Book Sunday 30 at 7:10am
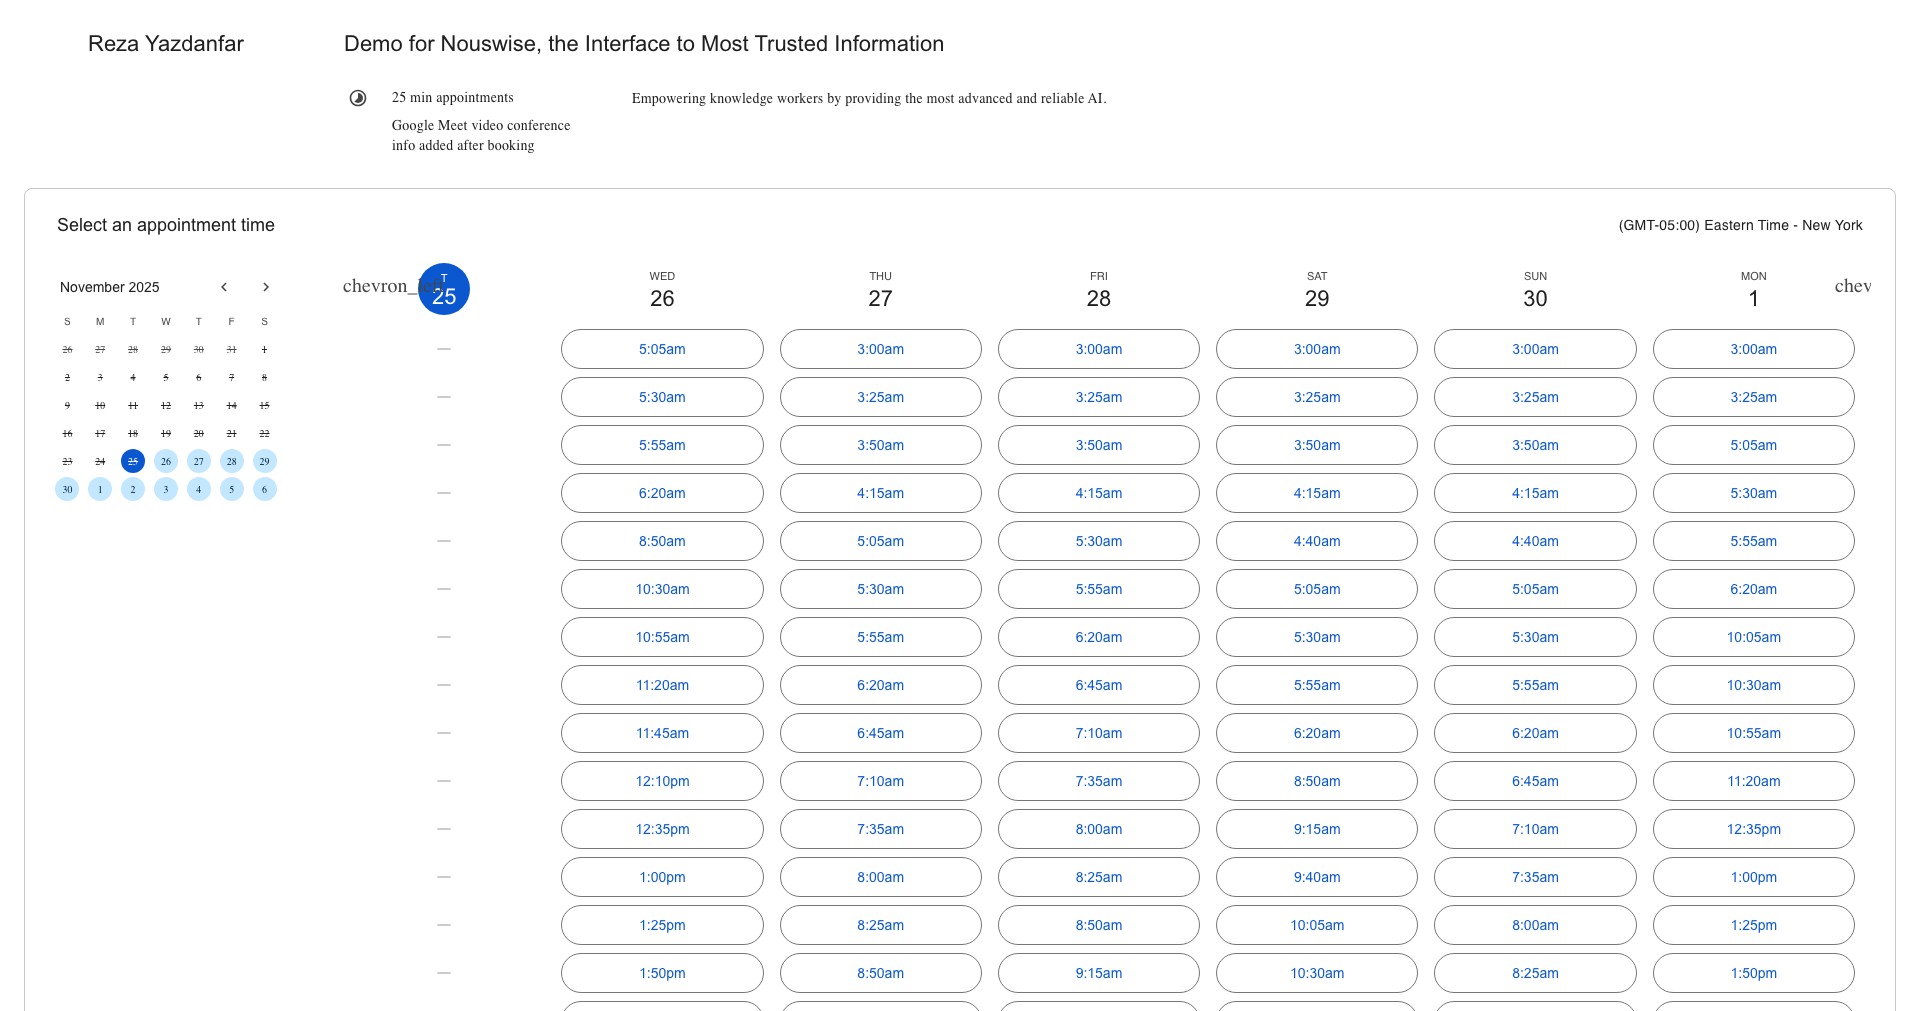The width and height of the screenshot is (1920, 1011). point(1535,829)
